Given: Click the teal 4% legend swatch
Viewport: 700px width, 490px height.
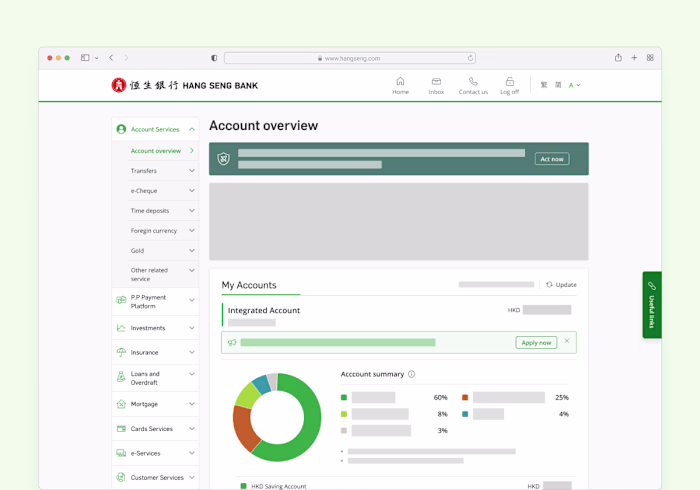Looking at the screenshot, I should pyautogui.click(x=465, y=414).
